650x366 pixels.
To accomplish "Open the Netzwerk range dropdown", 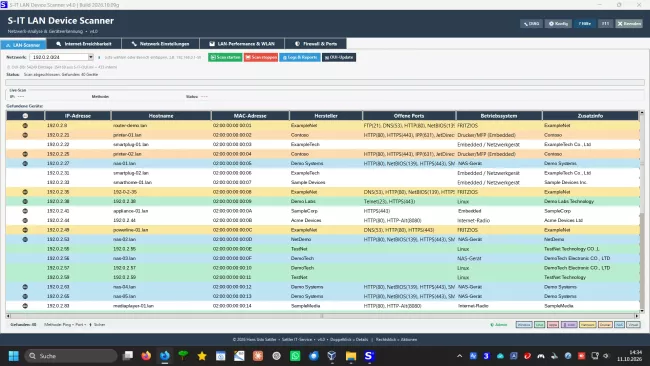I will click(x=90, y=57).
